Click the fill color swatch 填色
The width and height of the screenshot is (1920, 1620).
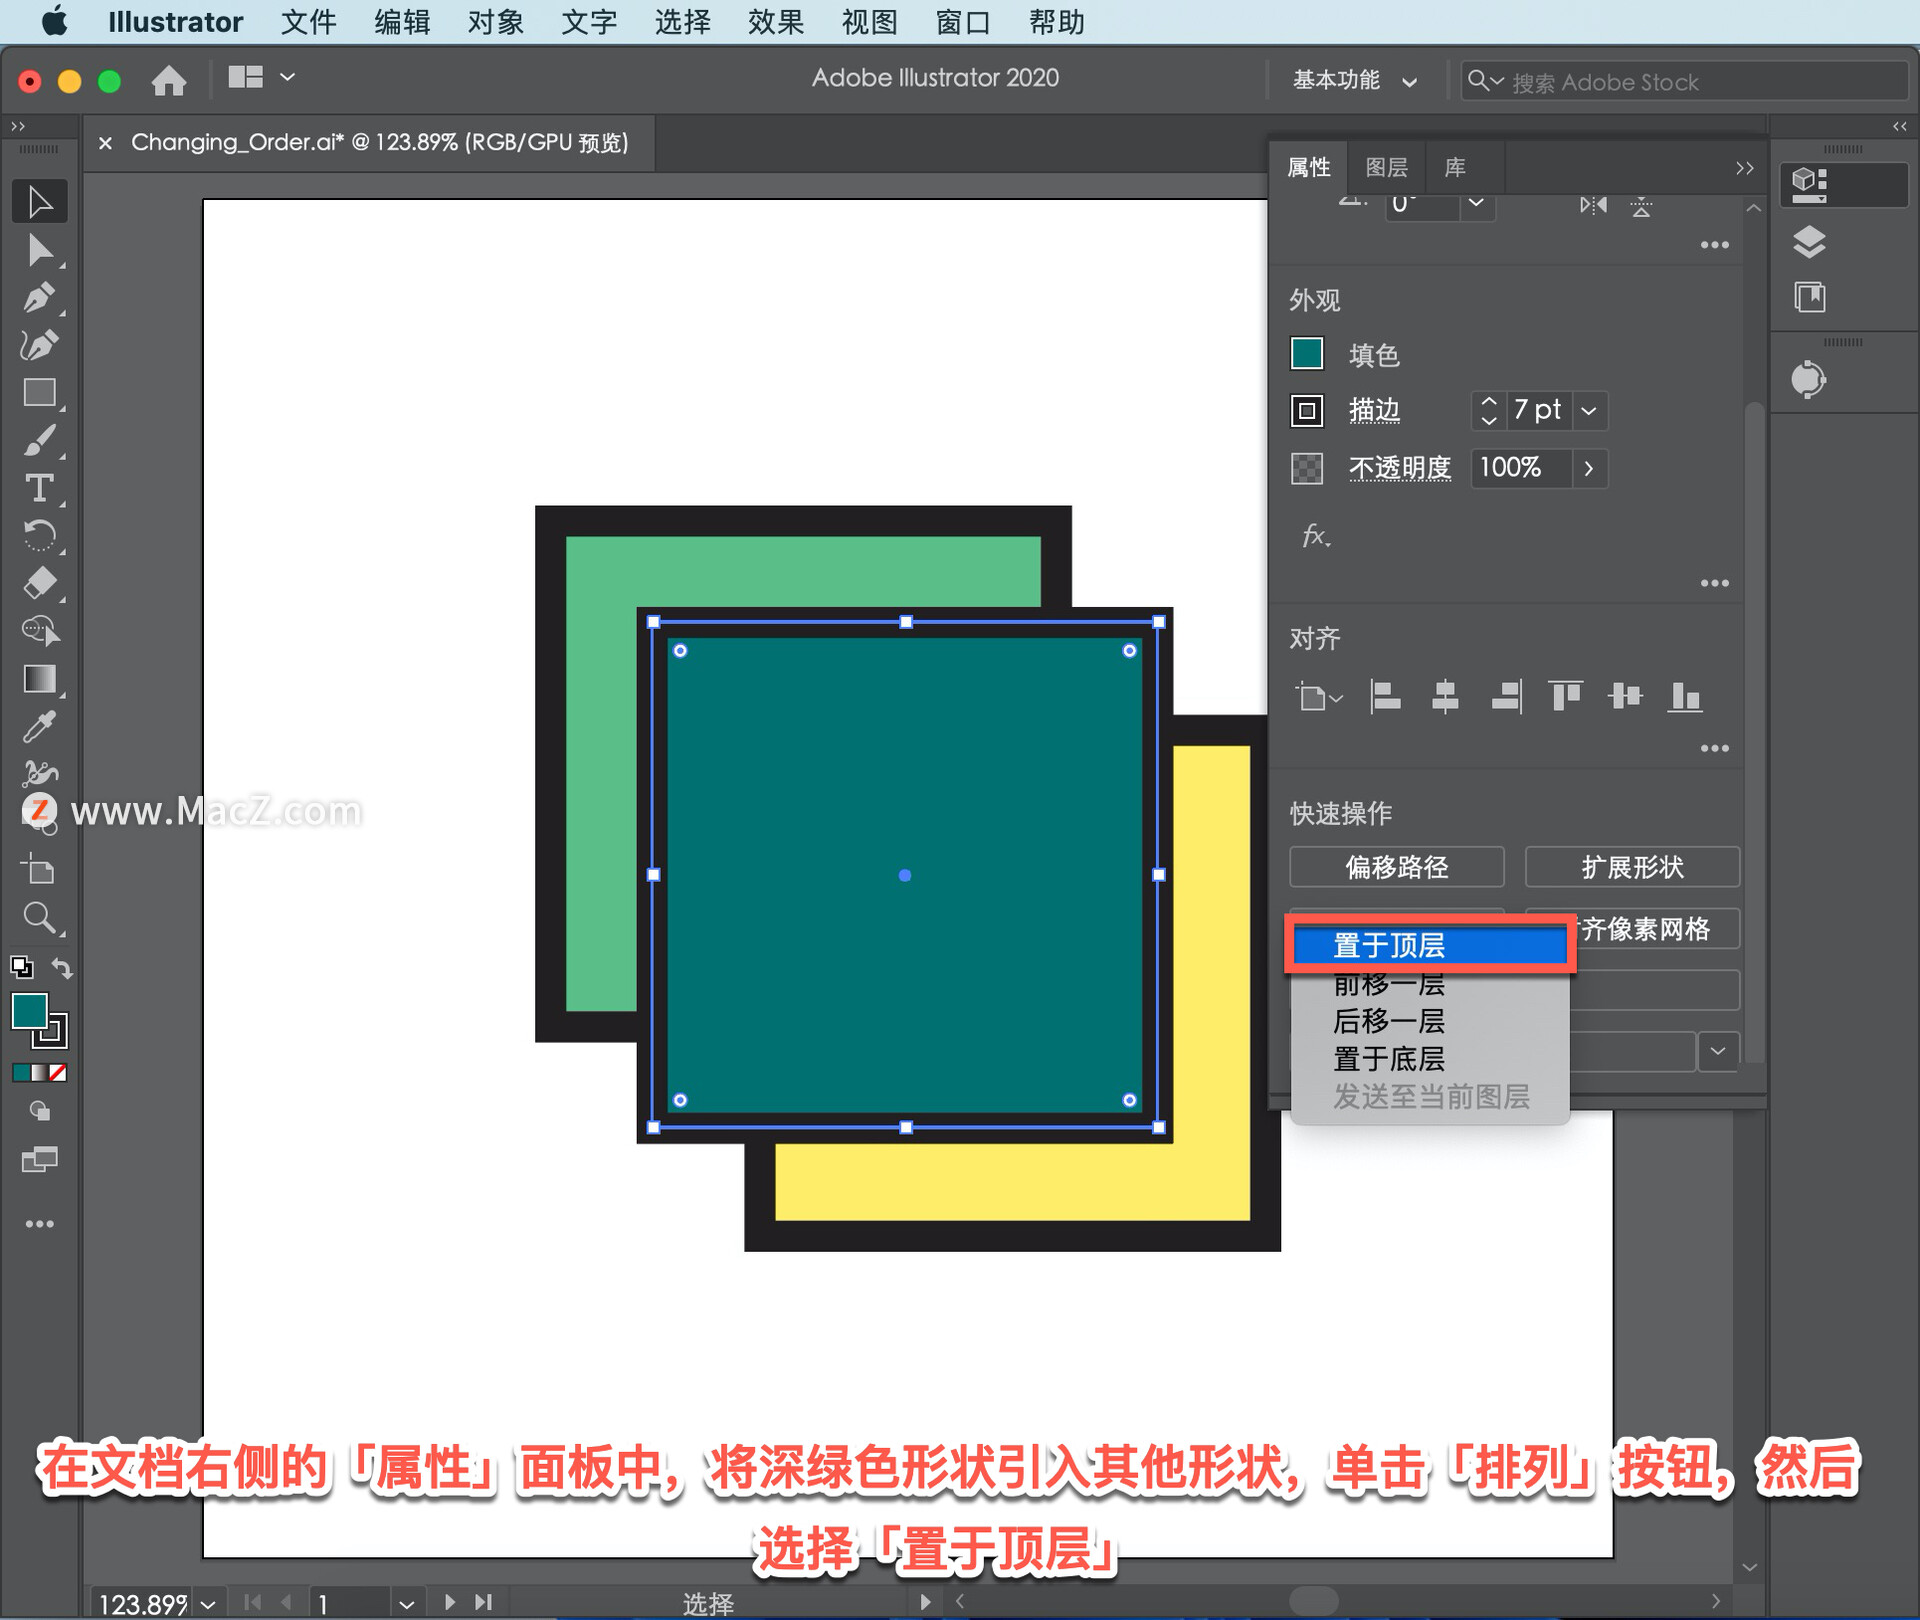(1307, 354)
